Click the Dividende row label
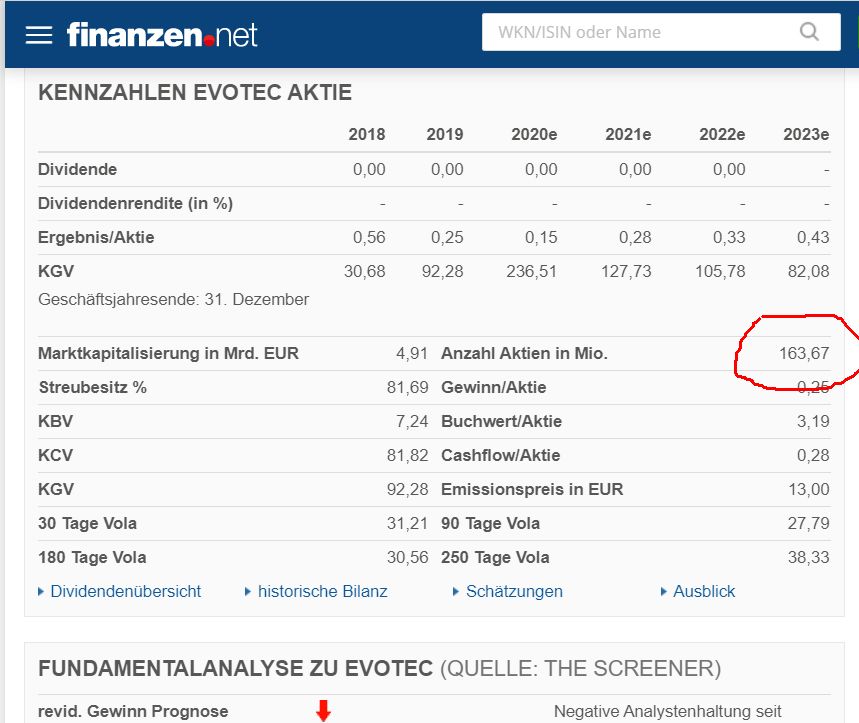859x723 pixels. tap(77, 169)
